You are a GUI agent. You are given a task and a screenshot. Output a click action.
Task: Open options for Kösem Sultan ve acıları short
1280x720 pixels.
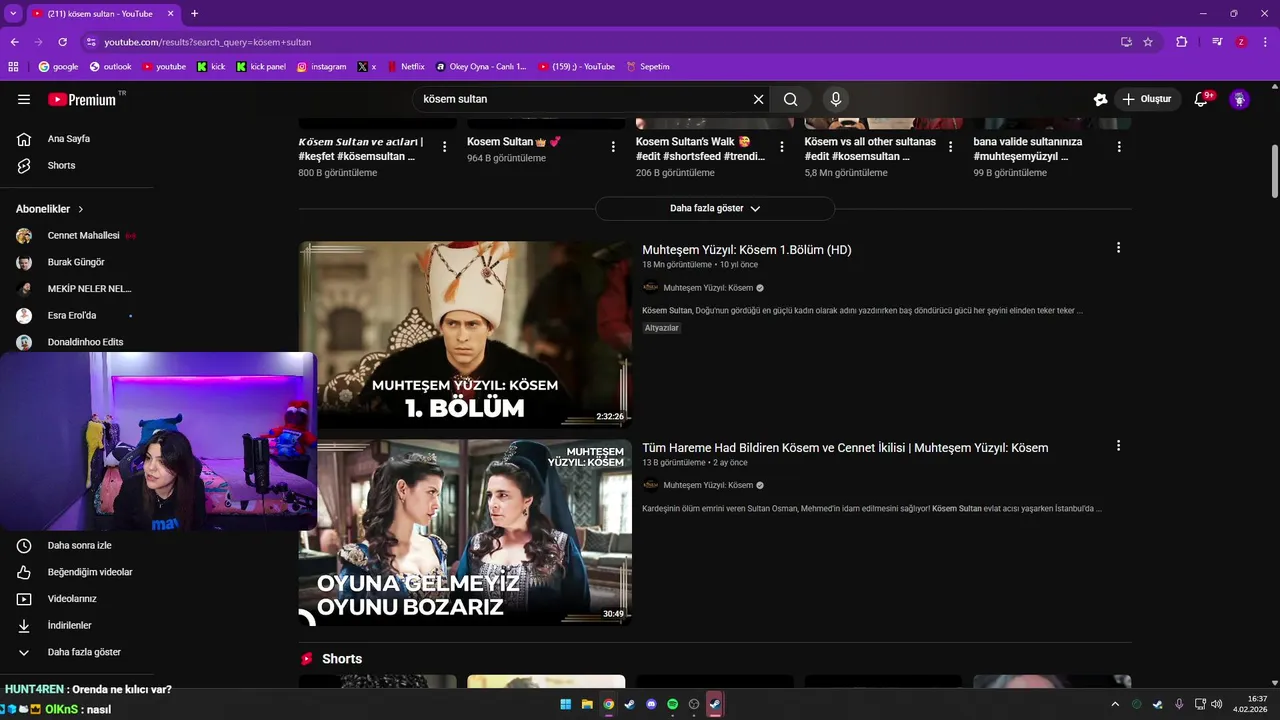(444, 146)
